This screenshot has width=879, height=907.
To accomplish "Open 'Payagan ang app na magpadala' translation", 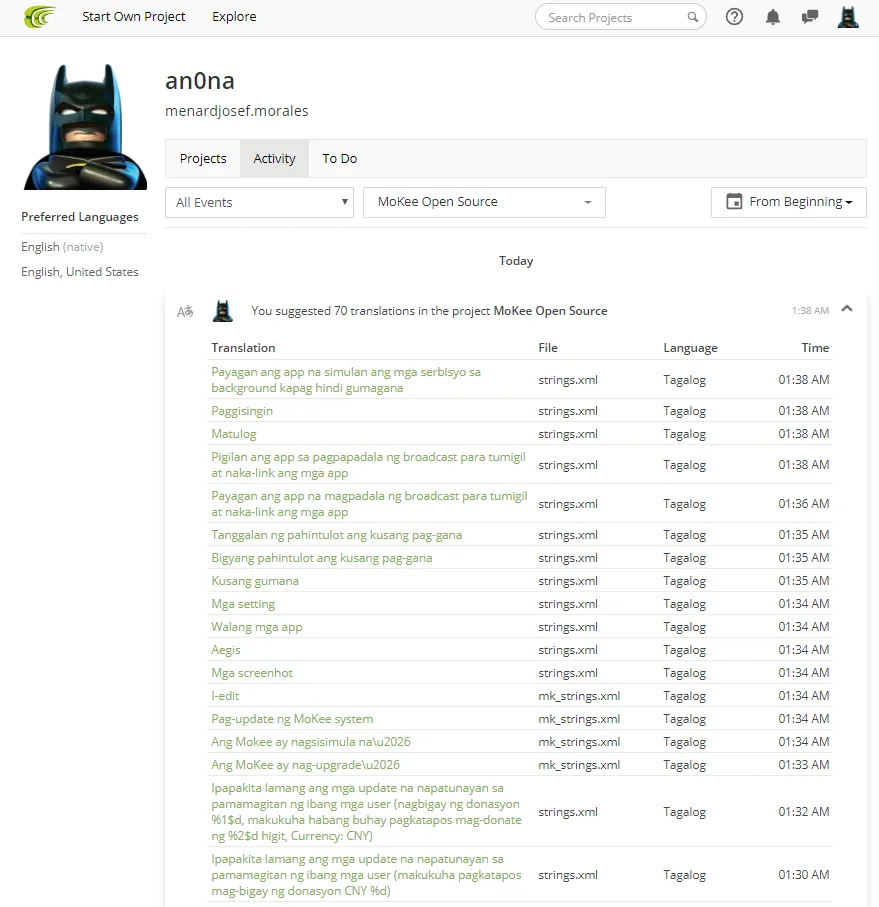I will (x=369, y=504).
